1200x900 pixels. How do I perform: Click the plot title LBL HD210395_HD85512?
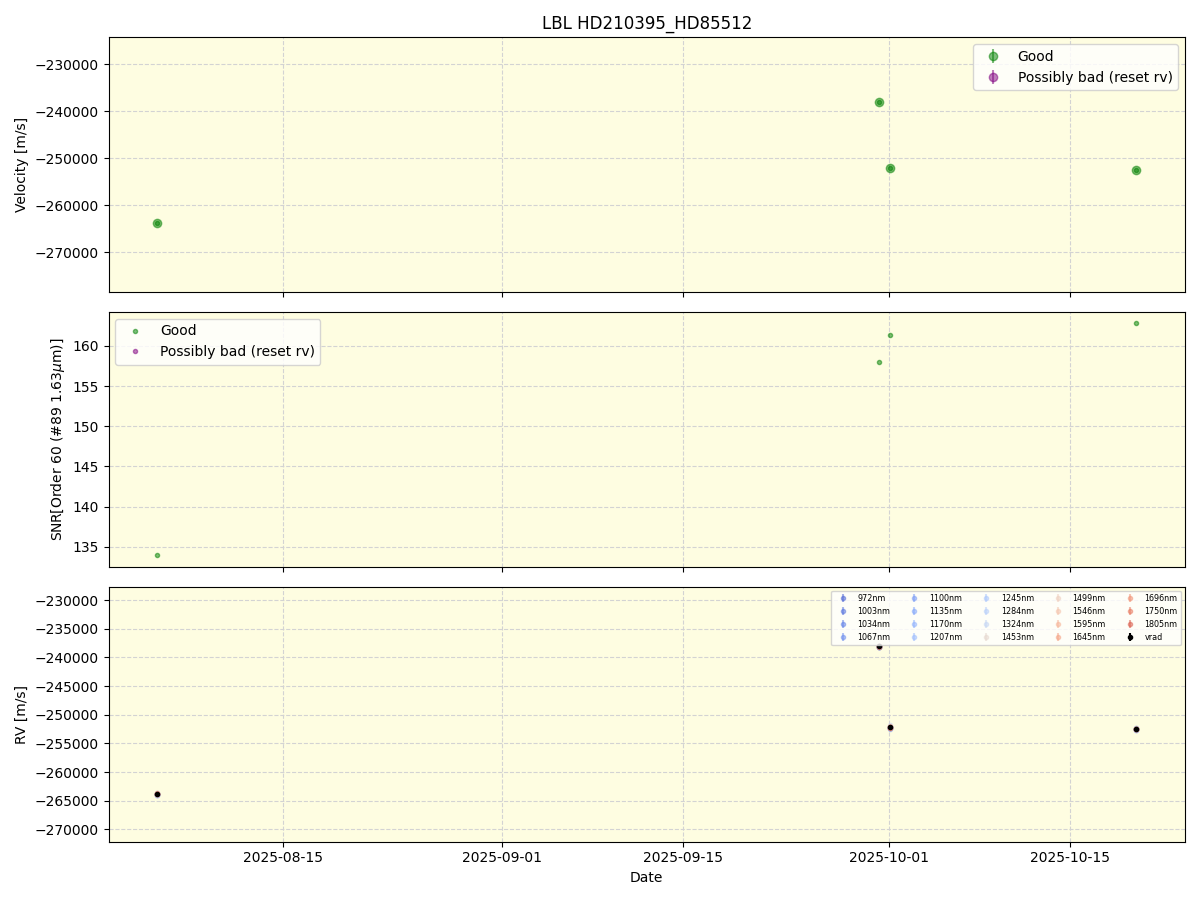click(647, 23)
